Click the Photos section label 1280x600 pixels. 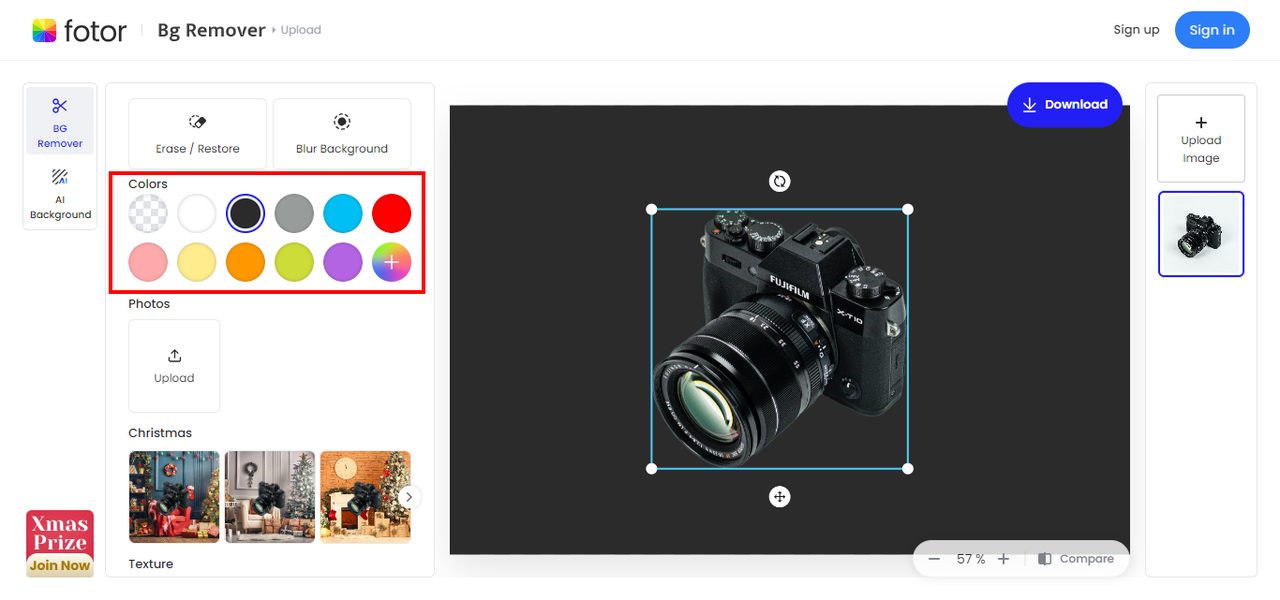click(x=149, y=304)
